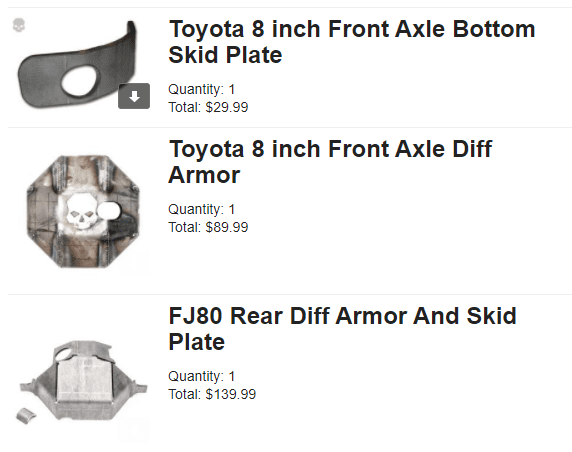Open FJ80 Rear Diff Armor And Skid Plate title

tap(343, 328)
